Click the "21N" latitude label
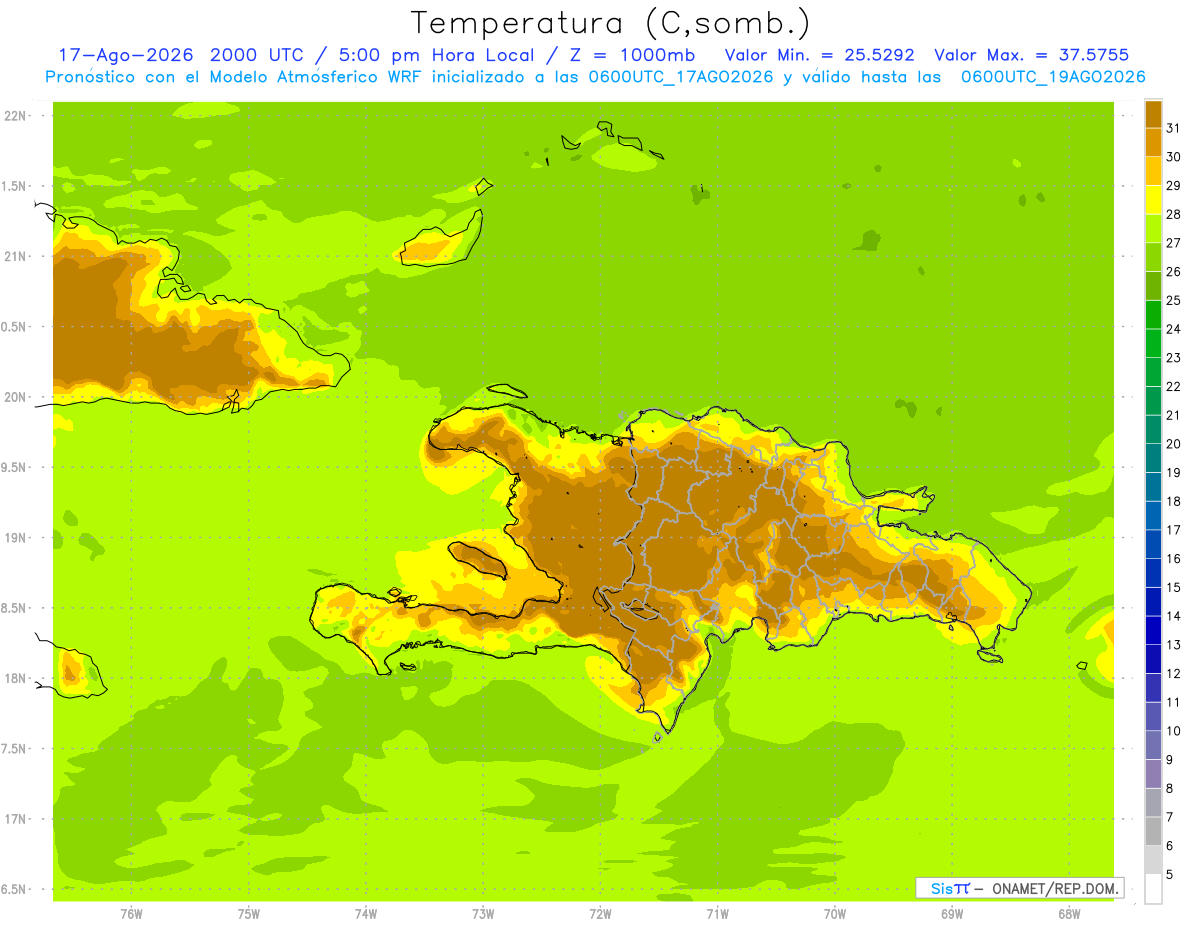The image size is (1200, 927). [15, 256]
